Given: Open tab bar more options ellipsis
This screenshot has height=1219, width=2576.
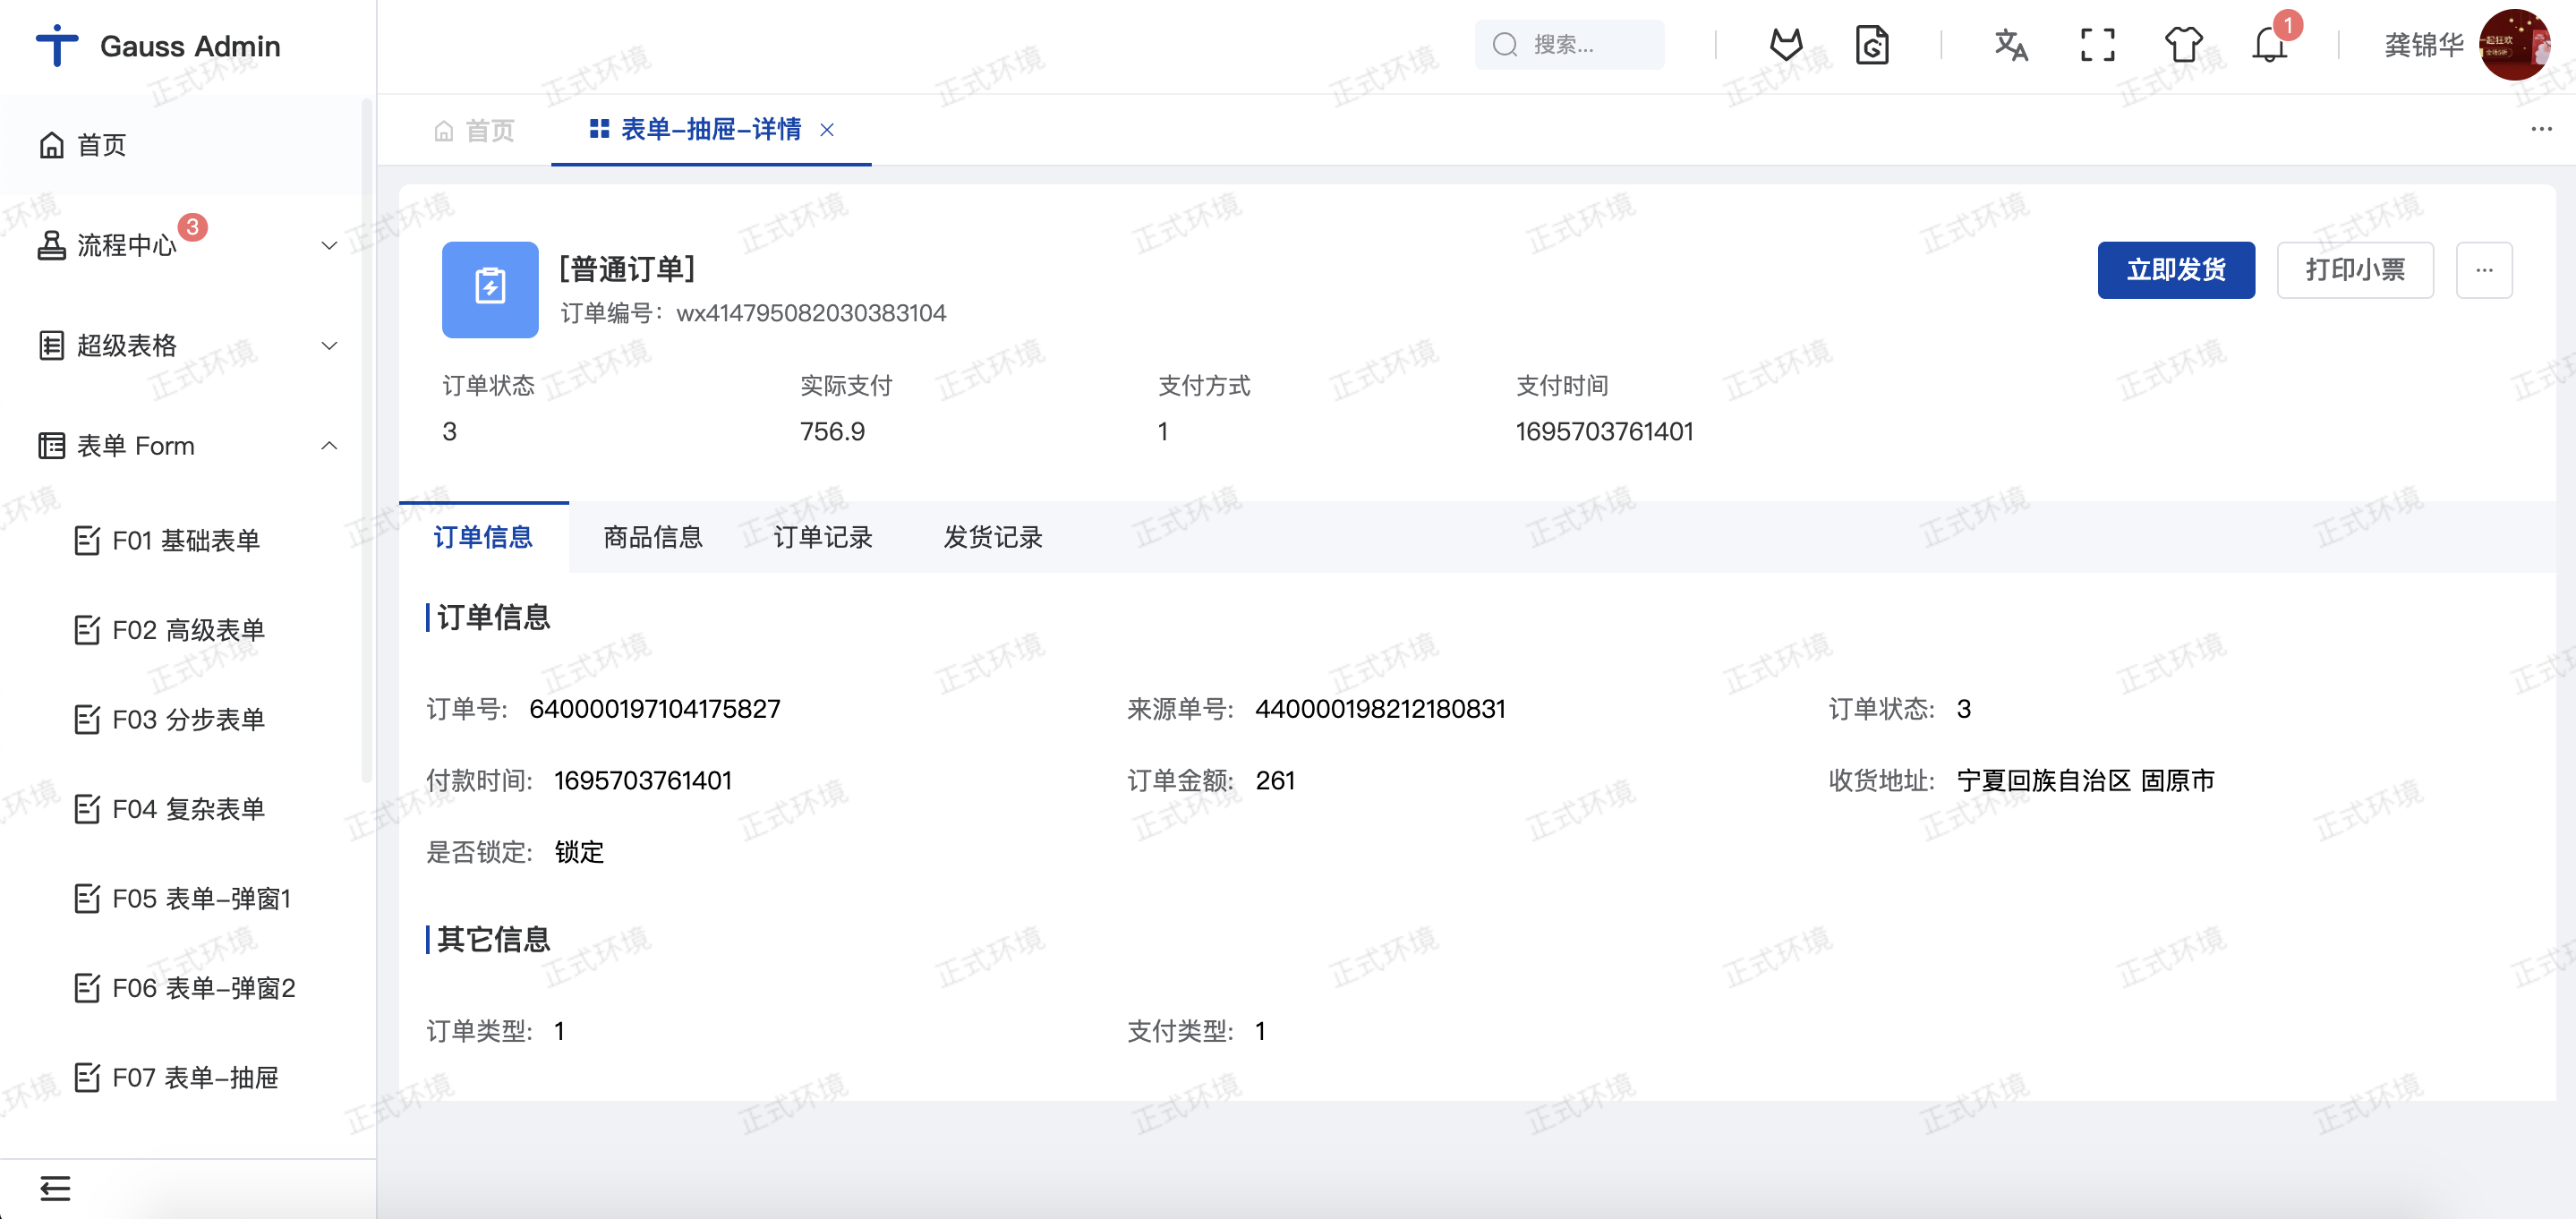Looking at the screenshot, I should click(x=2541, y=129).
